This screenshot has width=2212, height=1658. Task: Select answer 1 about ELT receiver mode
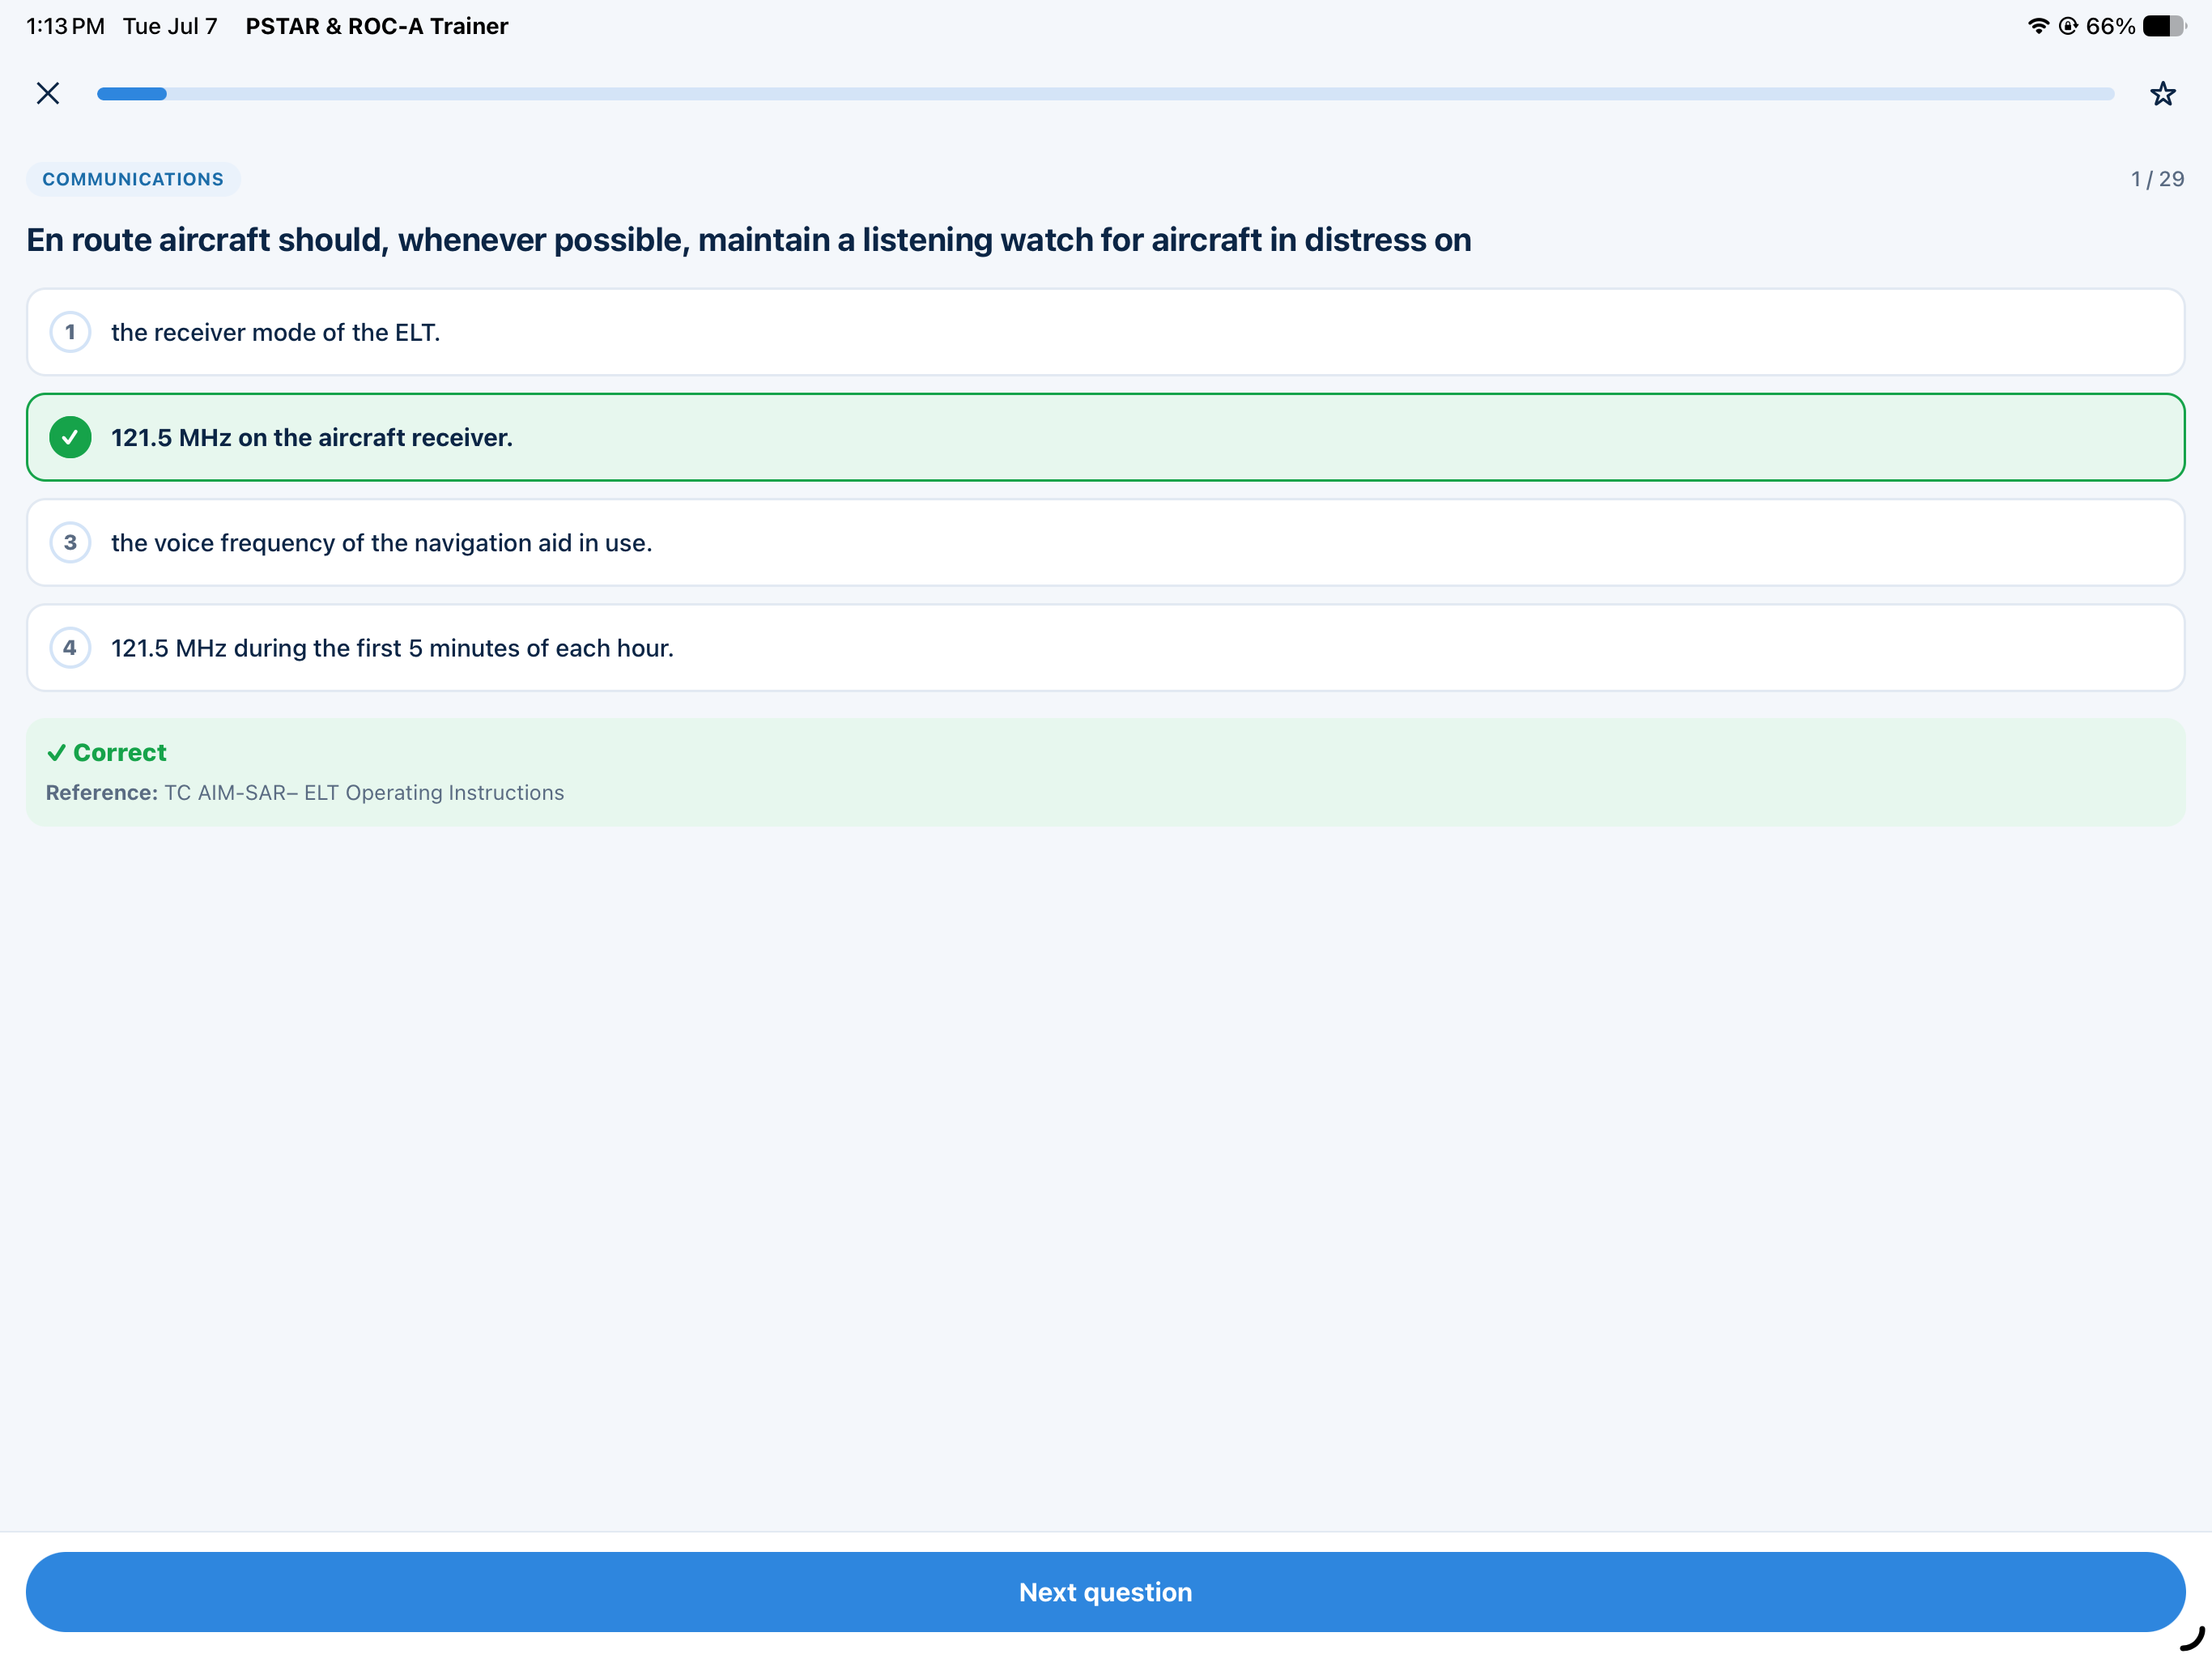coord(1105,332)
